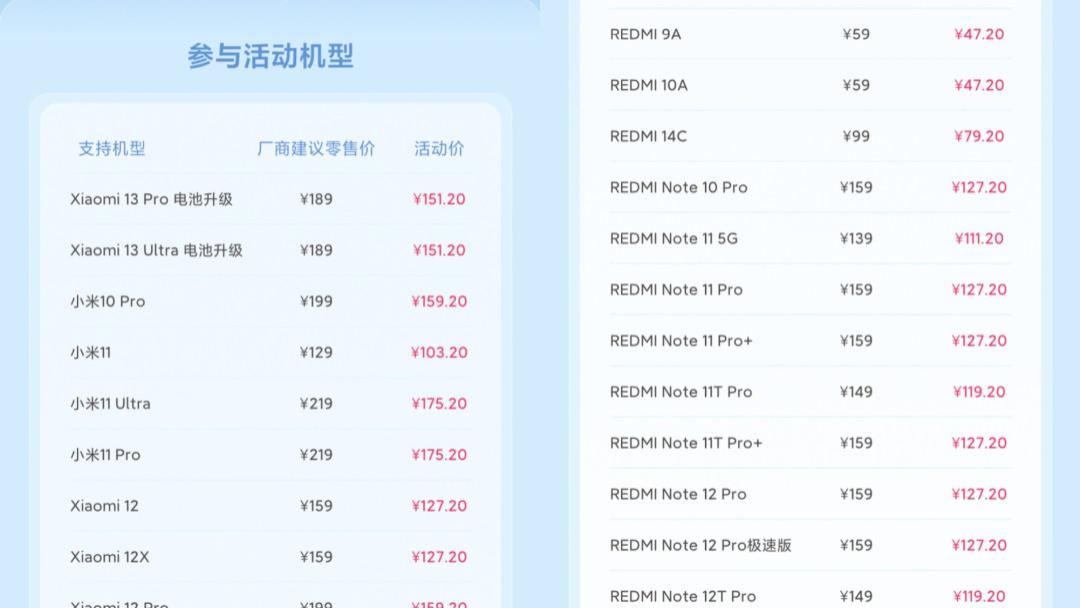Image resolution: width=1080 pixels, height=608 pixels.
Task: Click ¥127.20 in the Xiaomi 12X row
Action: 439,556
